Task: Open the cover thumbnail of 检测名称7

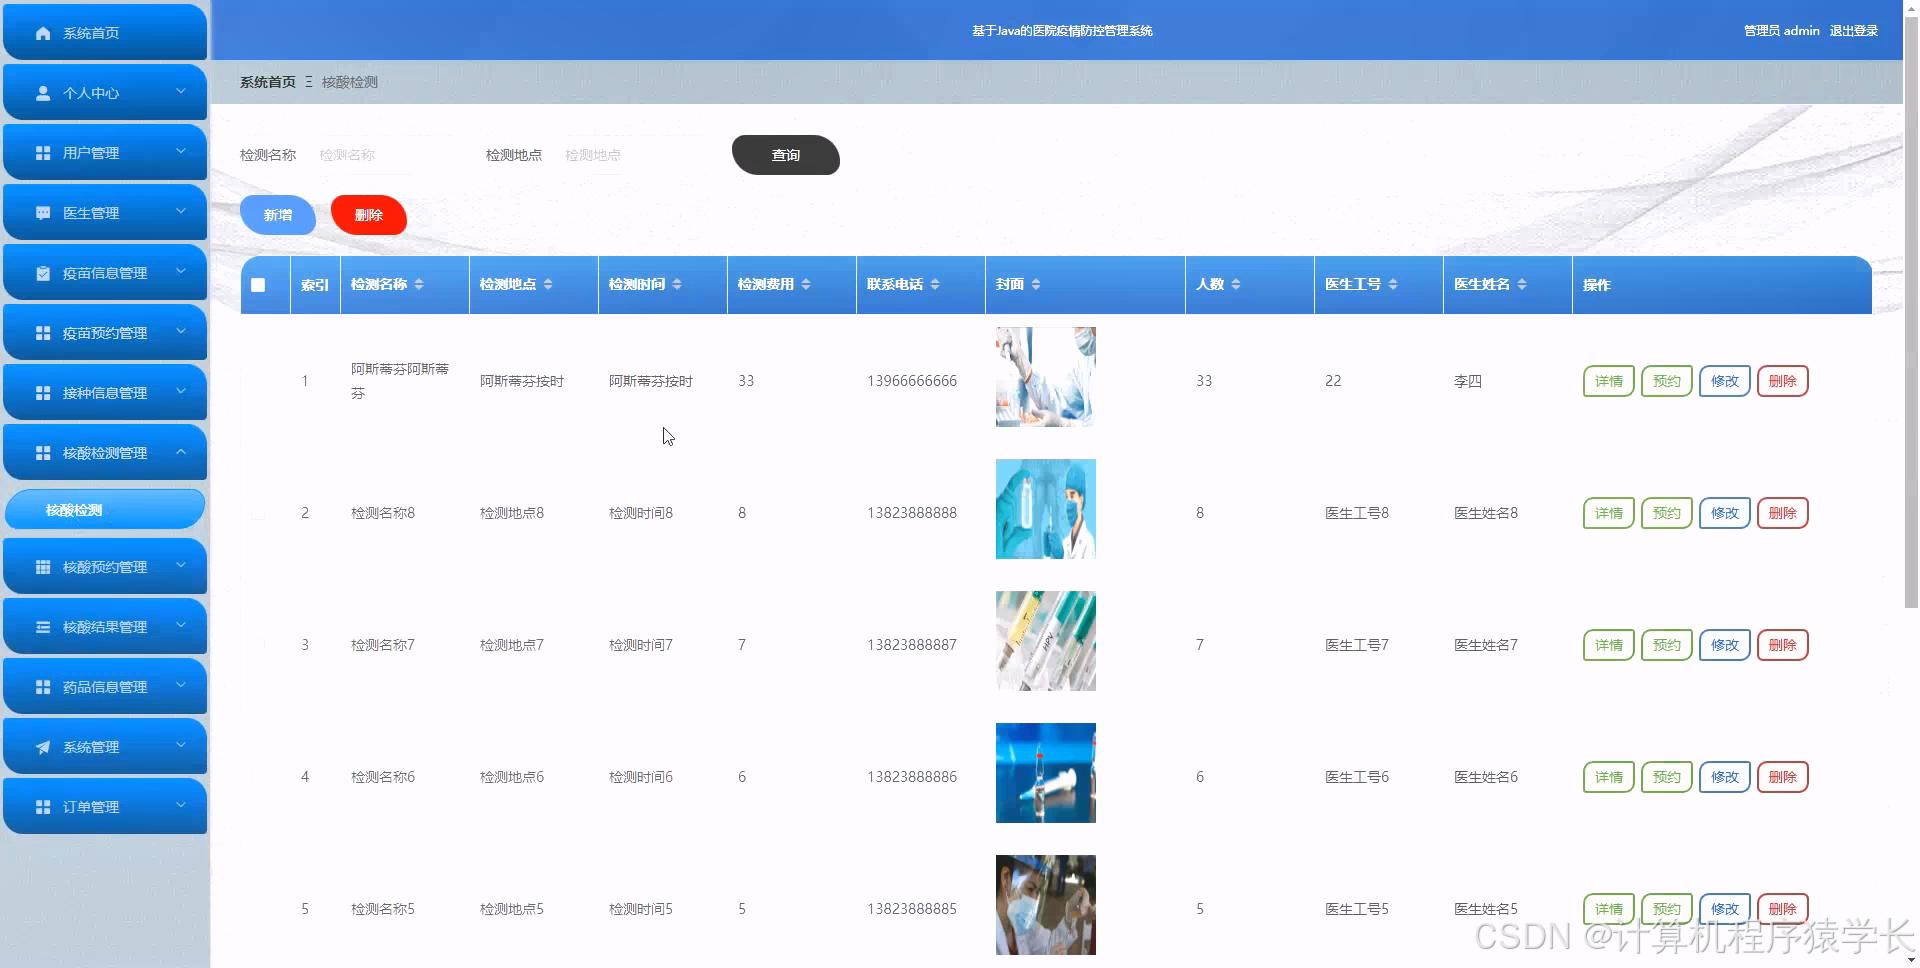Action: [1044, 640]
